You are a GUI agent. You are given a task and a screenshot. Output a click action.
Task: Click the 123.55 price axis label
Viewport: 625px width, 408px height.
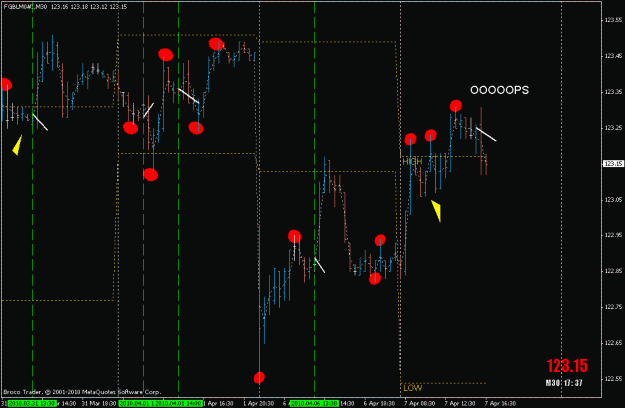tap(613, 20)
